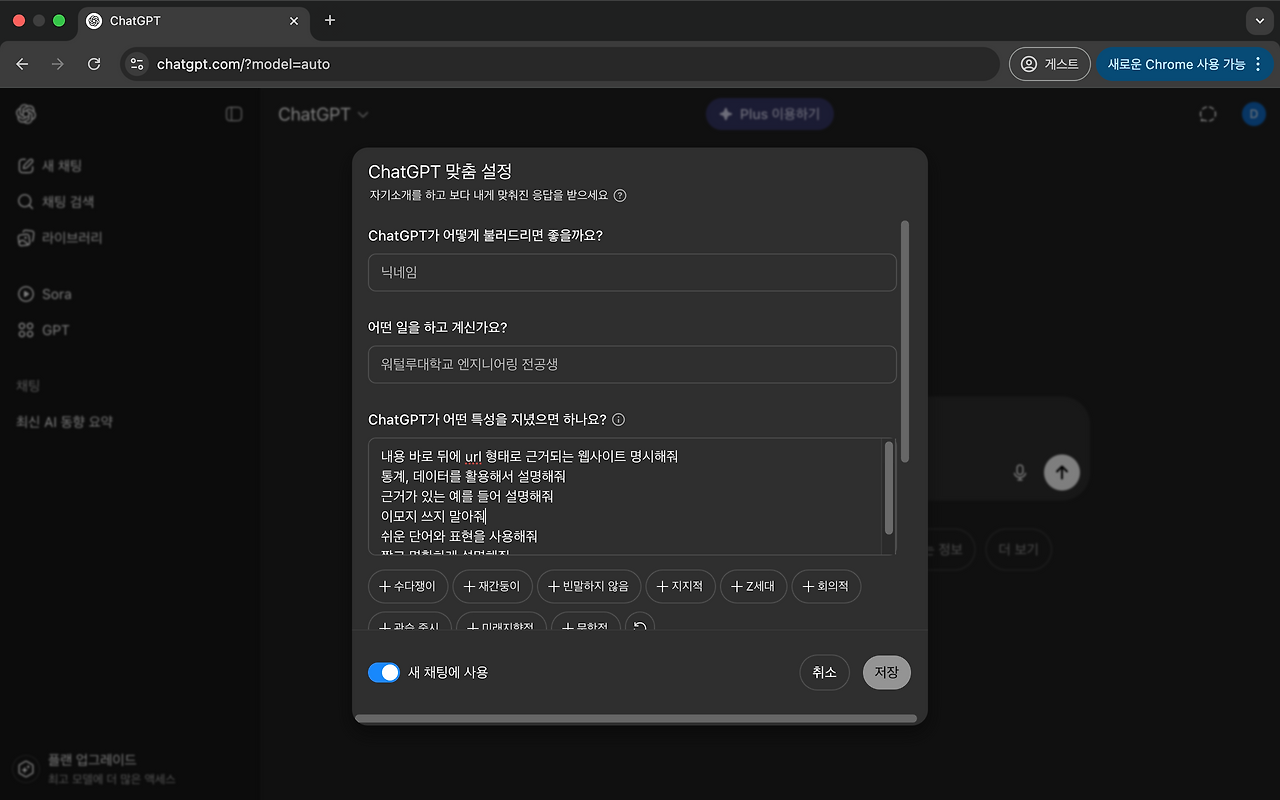Close the ChatGPT browser tab
Viewport: 1280px width, 800px height.
coord(294,21)
